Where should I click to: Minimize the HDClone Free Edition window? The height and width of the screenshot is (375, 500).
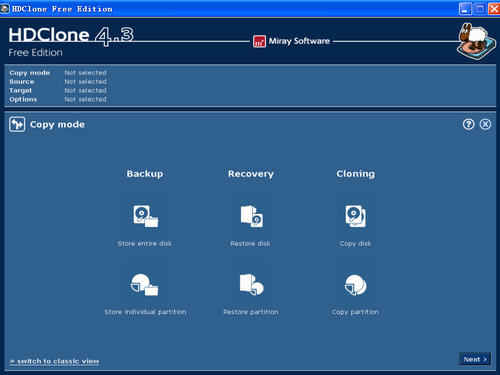(465, 9)
